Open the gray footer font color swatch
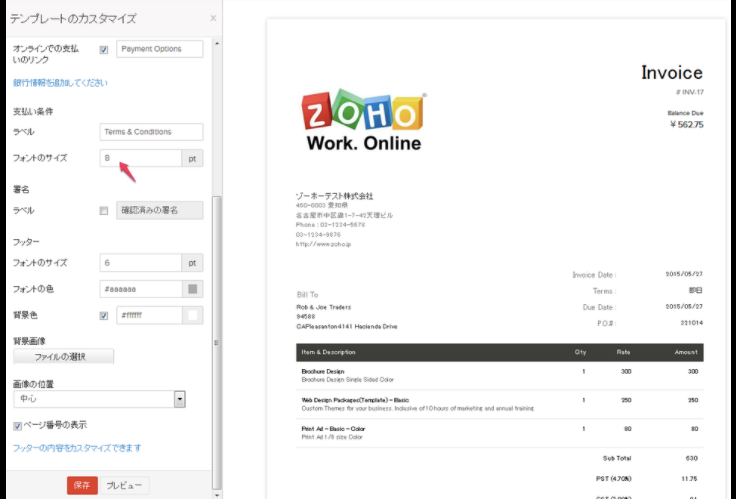This screenshot has height=499, width=736. 192,289
